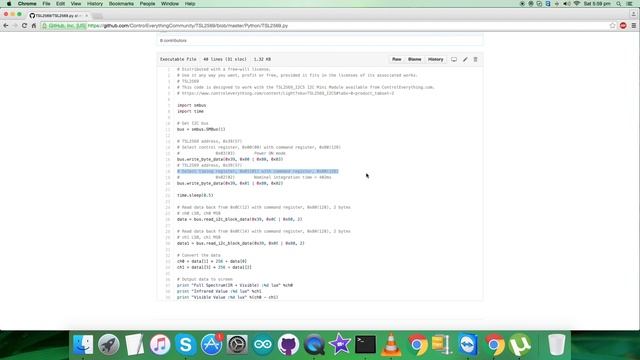Click the green GitHub, Inc. security badge
This screenshot has height=360, width=640.
point(64,26)
